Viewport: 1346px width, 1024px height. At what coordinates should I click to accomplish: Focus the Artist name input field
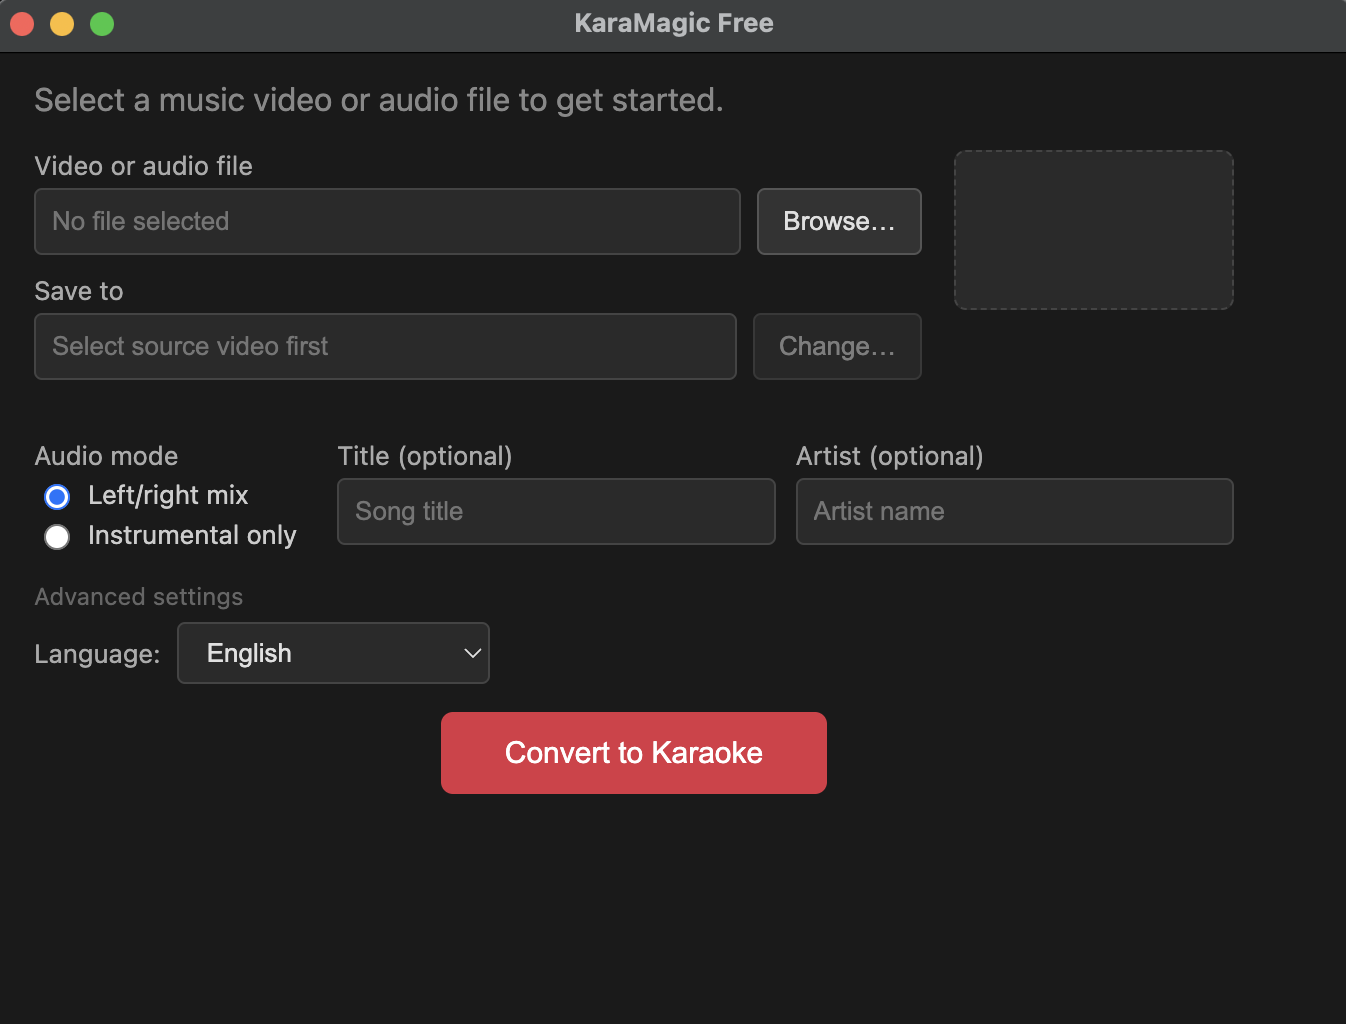point(1014,511)
